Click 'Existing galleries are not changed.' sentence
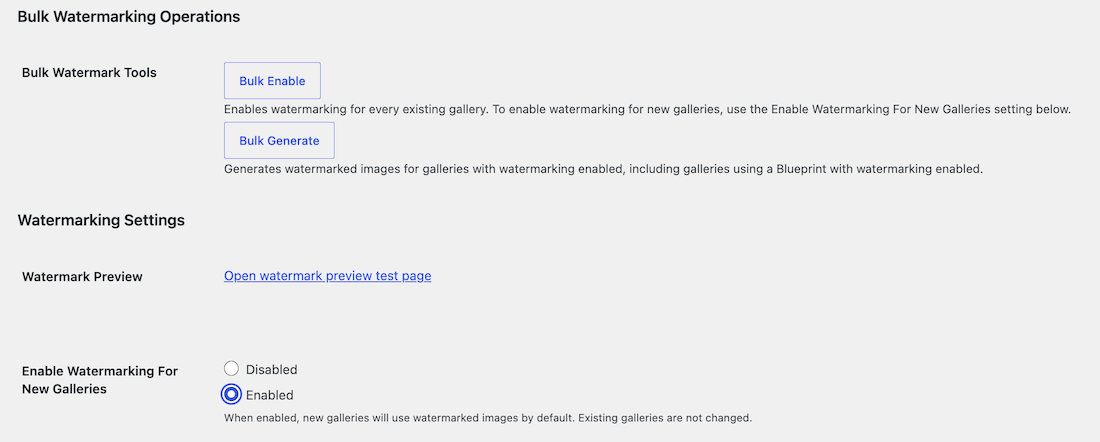Screen dimensions: 1100x442 tap(662, 418)
